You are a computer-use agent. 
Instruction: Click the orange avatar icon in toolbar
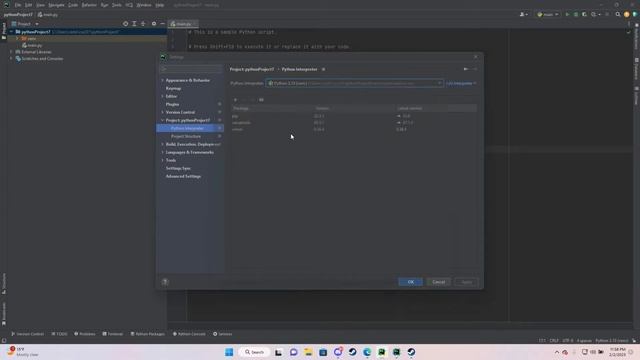(x=627, y=14)
